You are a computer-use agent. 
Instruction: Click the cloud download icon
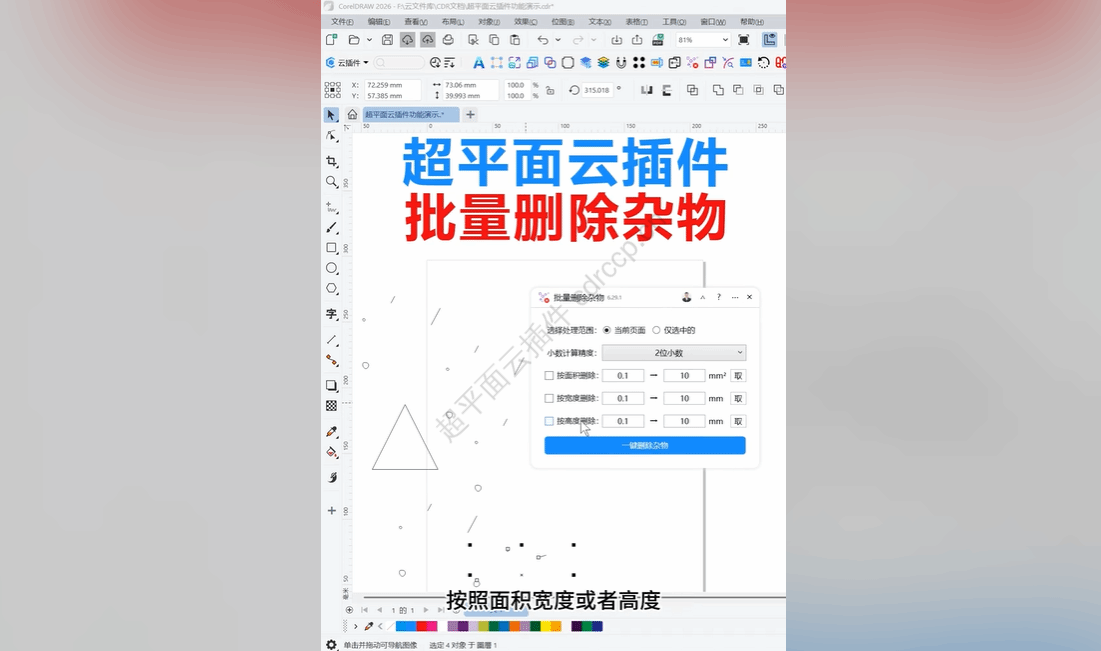pyautogui.click(x=407, y=40)
